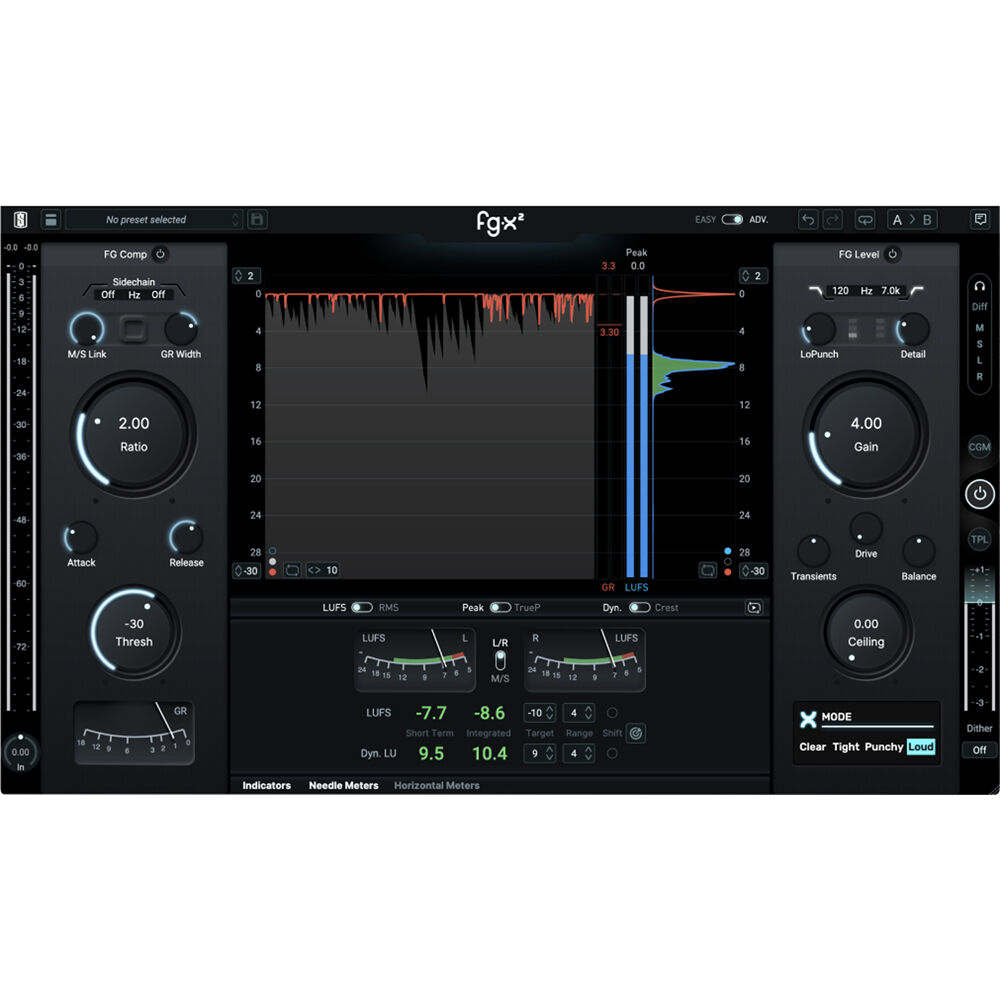
Task: Switch to the Horizontal Meters tab
Action: [x=436, y=786]
